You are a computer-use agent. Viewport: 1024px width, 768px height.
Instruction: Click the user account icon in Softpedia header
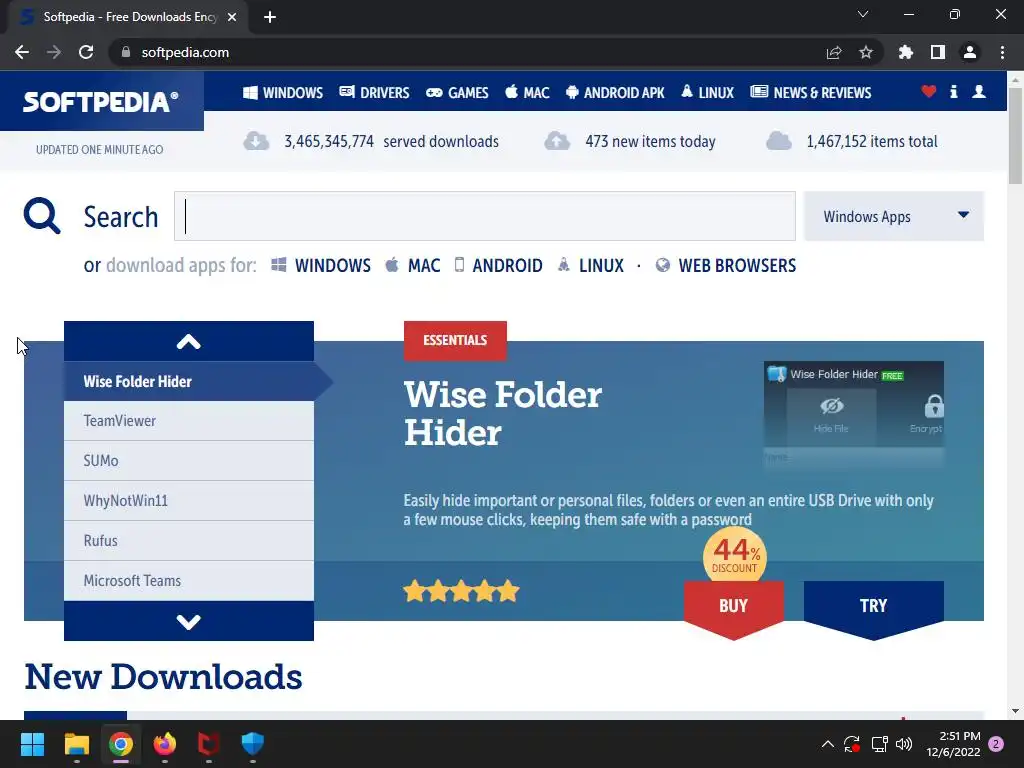click(978, 92)
